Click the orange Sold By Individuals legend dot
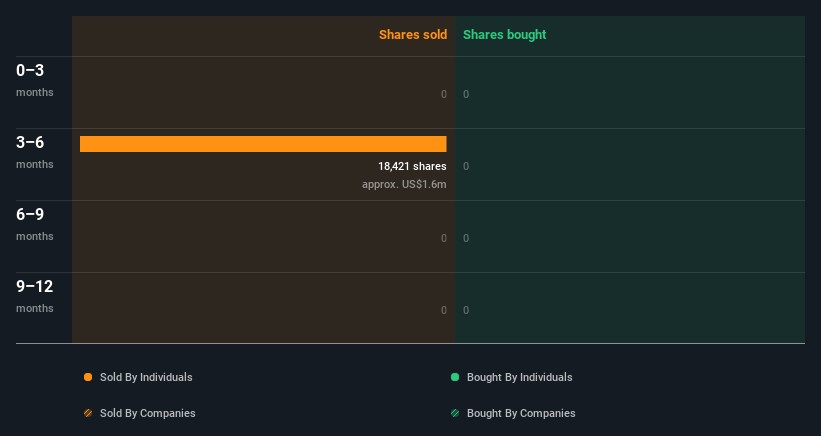821x436 pixels. 88,377
